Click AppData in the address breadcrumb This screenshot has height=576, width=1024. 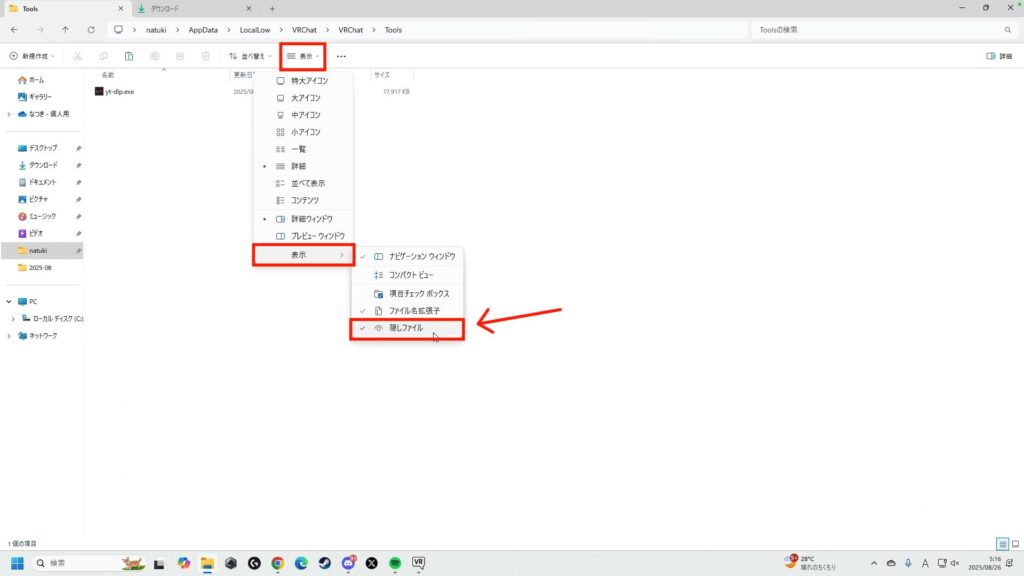point(203,30)
